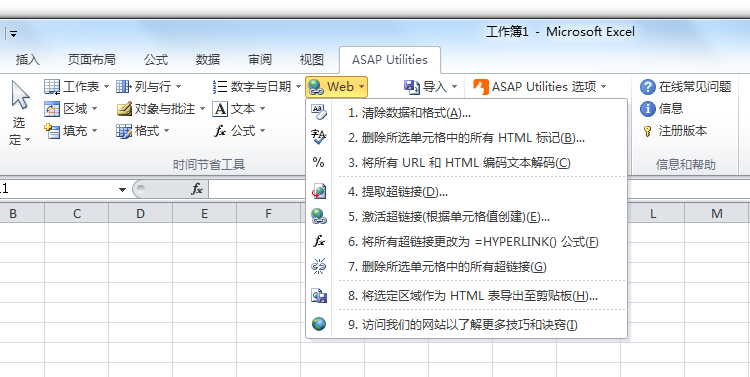750x377 pixels.
Task: Switch to the 页面布局 ribbon tab
Action: click(91, 60)
